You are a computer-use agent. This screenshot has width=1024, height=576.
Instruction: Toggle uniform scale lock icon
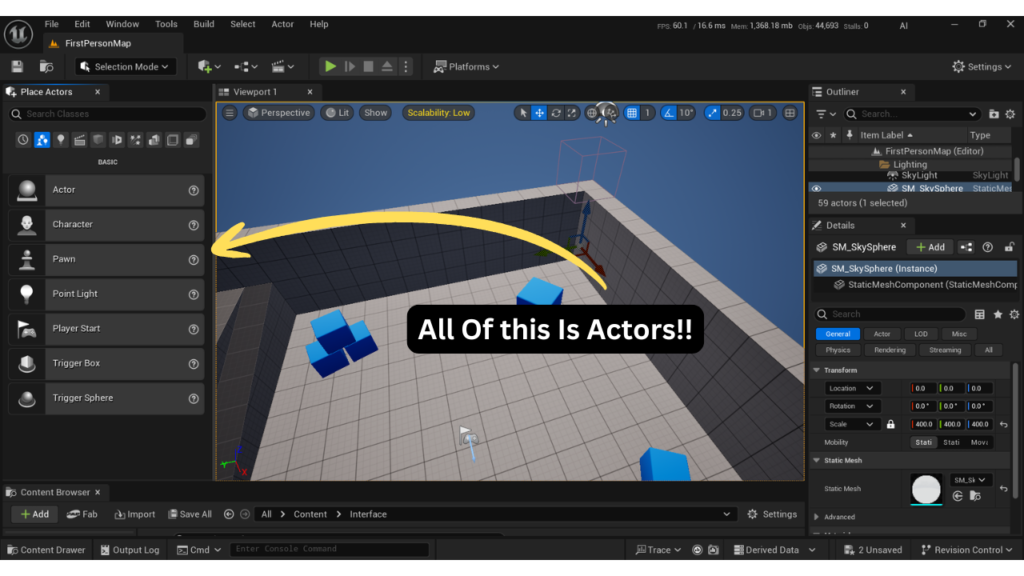891,424
